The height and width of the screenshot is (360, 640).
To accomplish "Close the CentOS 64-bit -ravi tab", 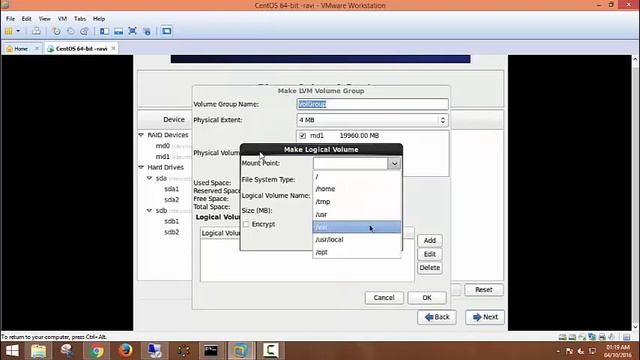I will [113, 49].
